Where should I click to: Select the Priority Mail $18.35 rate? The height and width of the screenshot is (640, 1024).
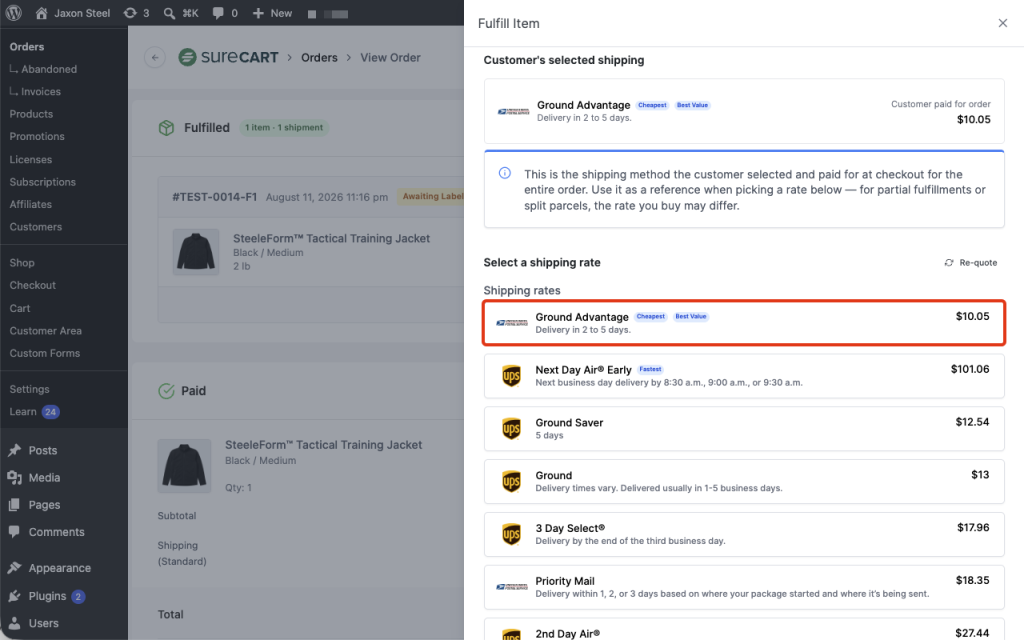744,587
